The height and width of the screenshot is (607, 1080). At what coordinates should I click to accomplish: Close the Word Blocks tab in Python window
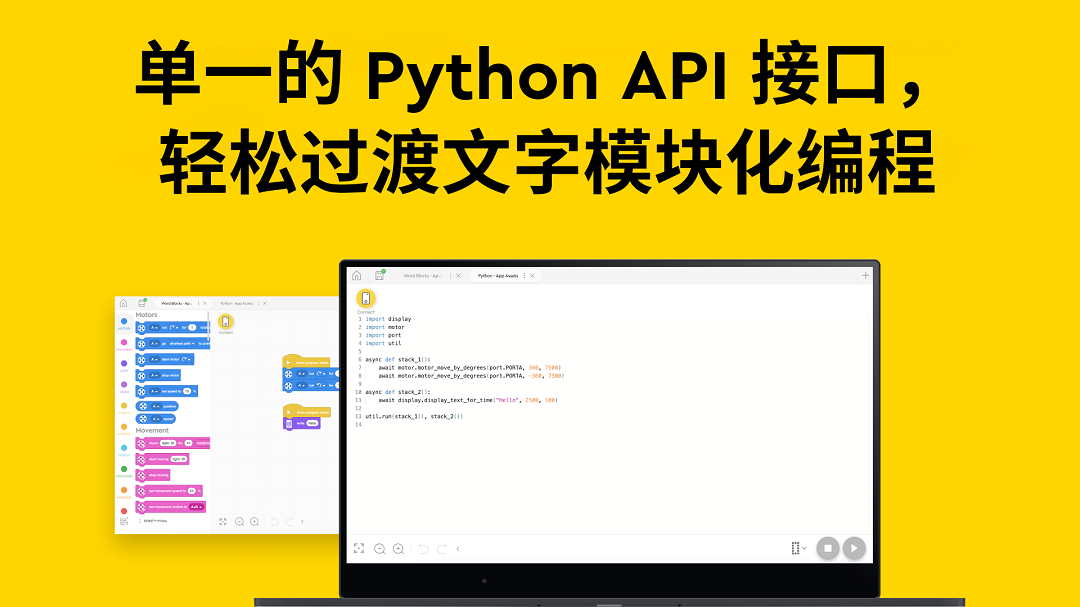click(458, 275)
